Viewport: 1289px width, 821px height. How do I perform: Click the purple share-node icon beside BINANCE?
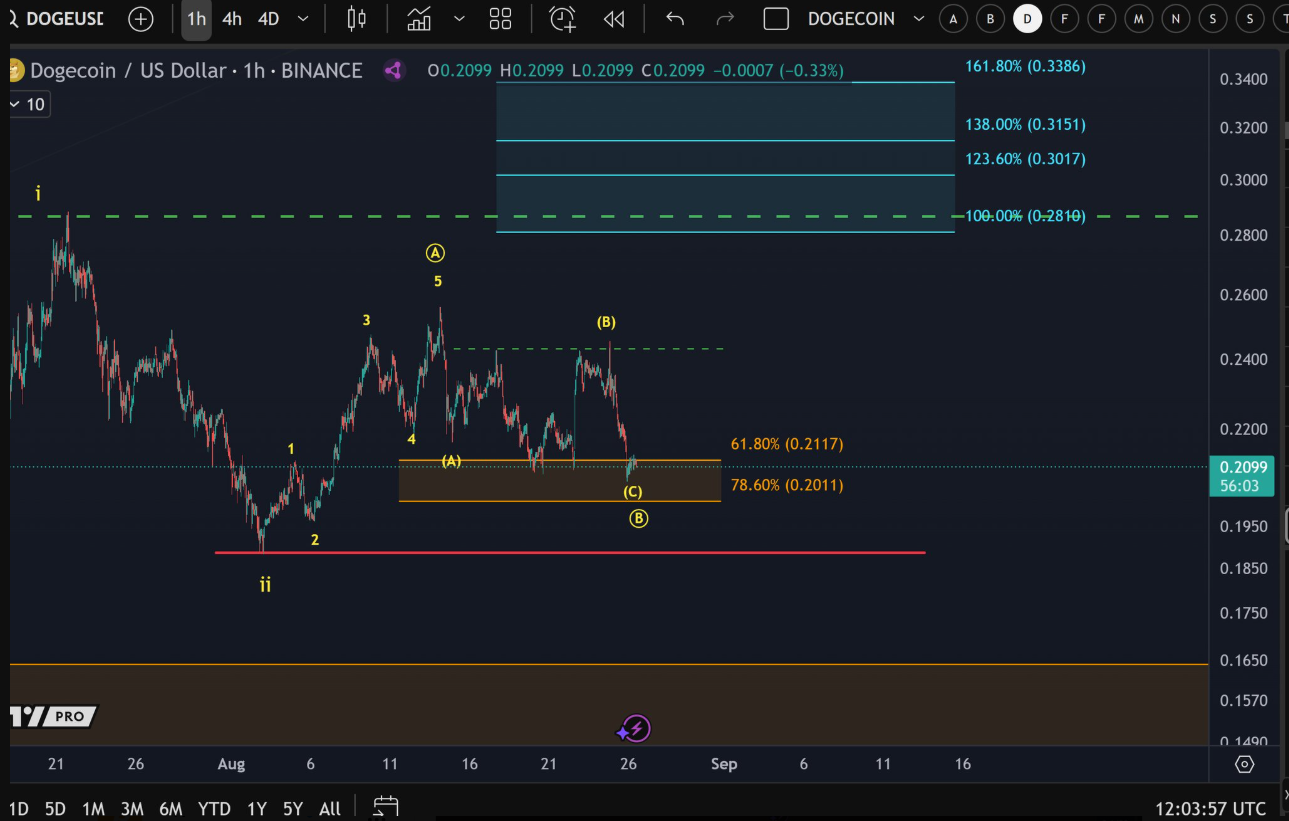pos(393,71)
